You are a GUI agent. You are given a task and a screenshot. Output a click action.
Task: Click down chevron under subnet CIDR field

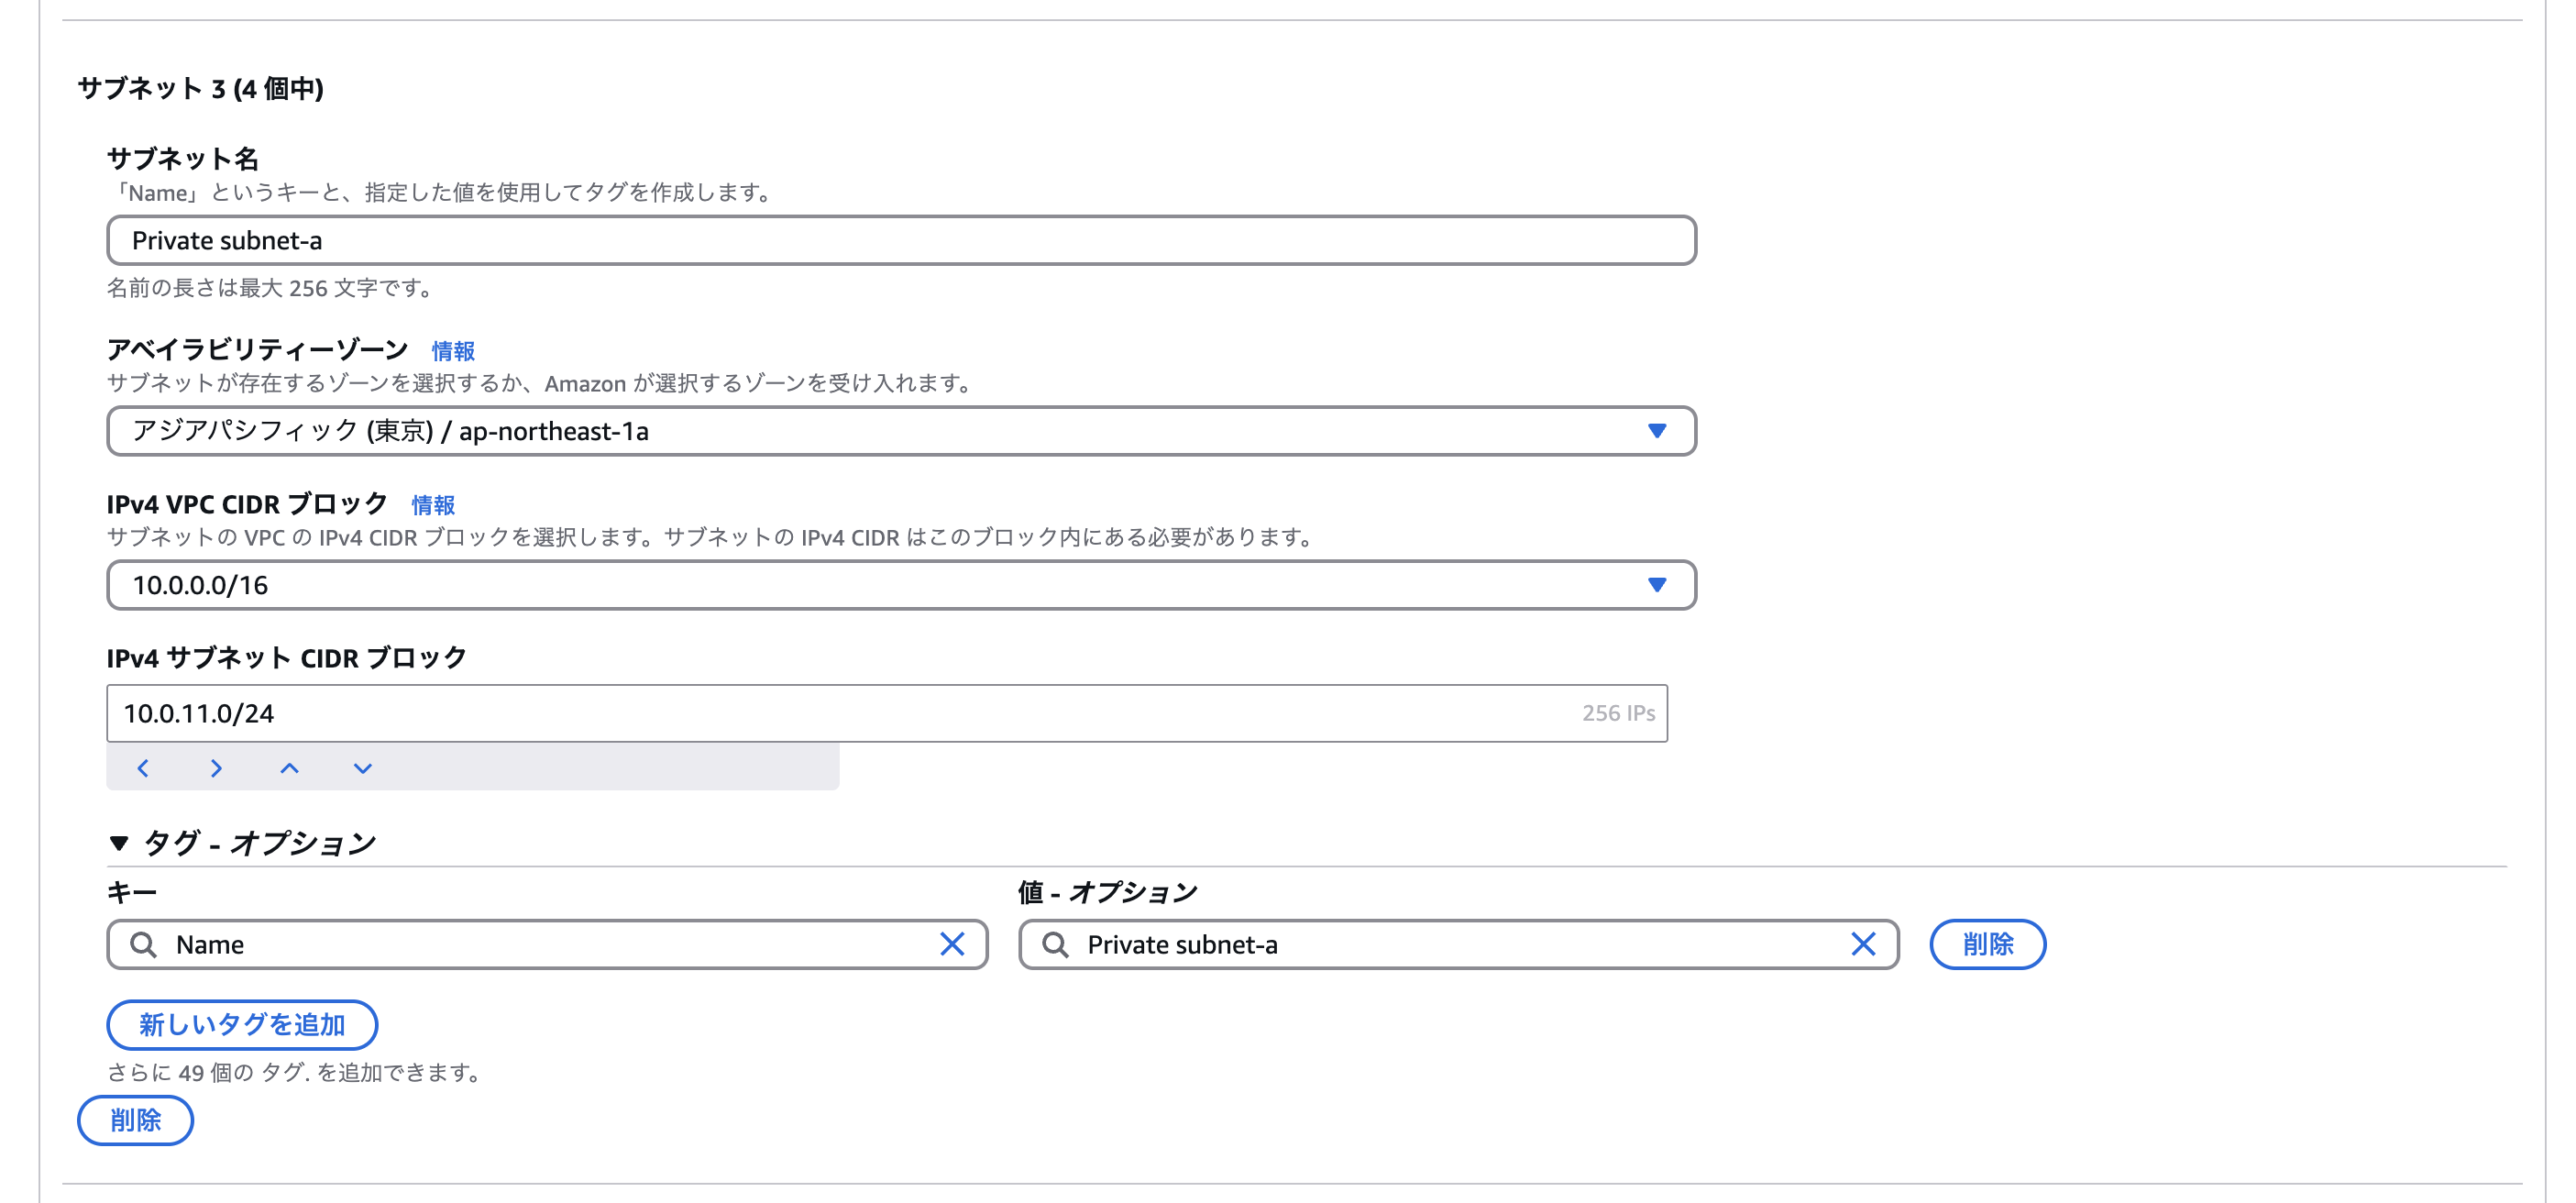[x=362, y=768]
